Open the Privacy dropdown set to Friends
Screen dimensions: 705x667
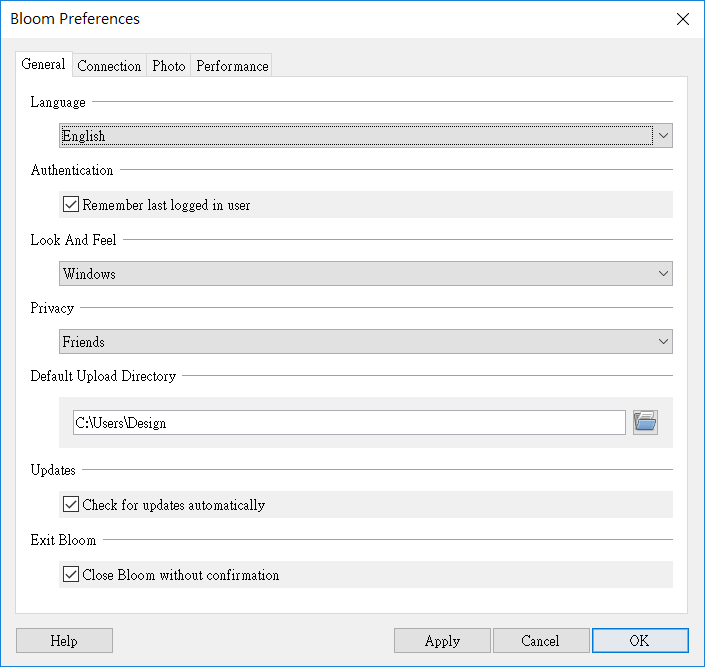pos(355,342)
